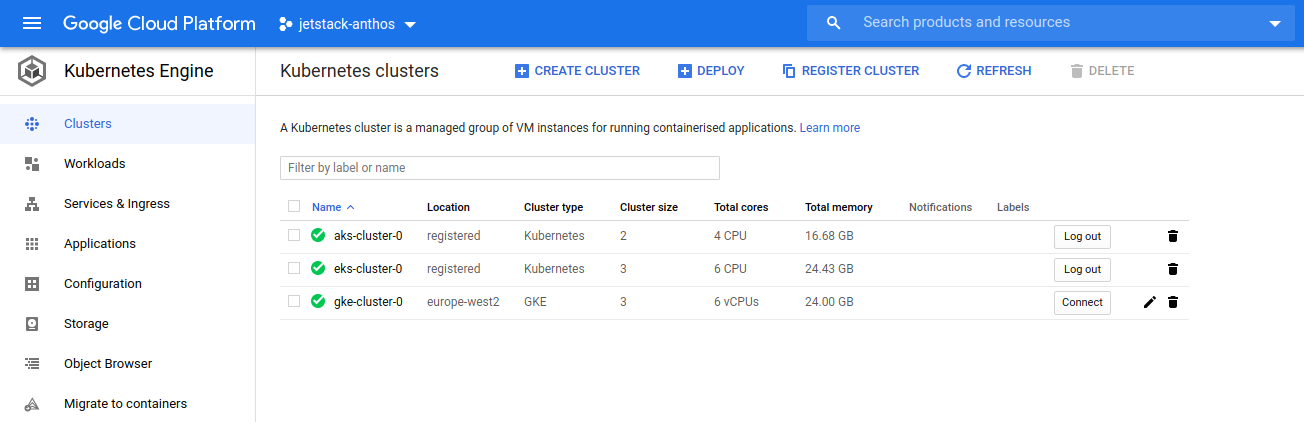The width and height of the screenshot is (1304, 422).
Task: Click the Google Cloud Platform title
Action: 159,23
